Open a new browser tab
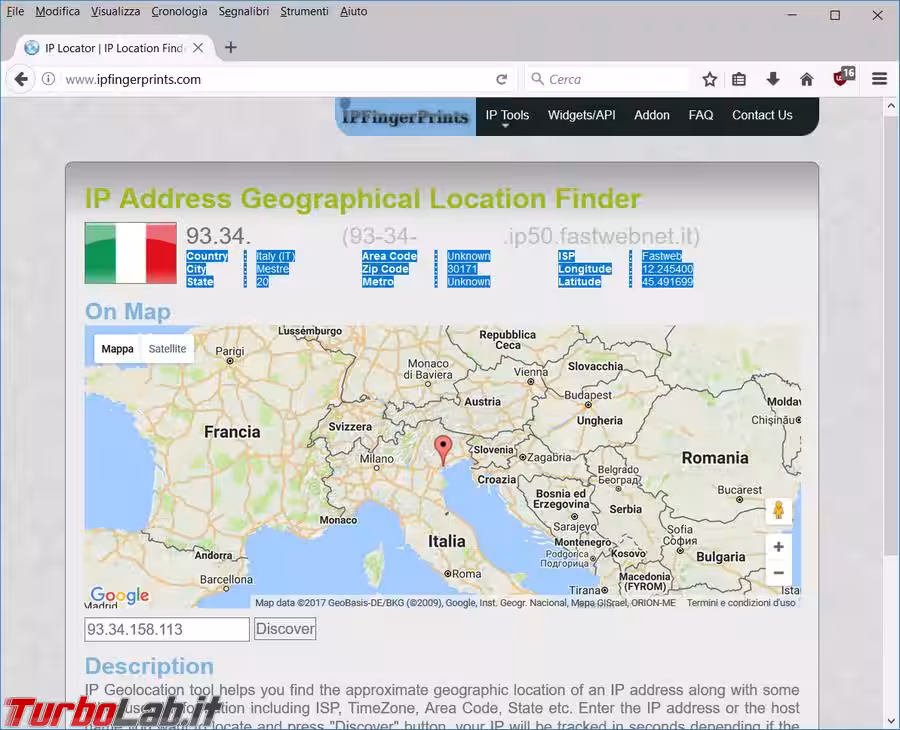This screenshot has width=900, height=730. pyautogui.click(x=231, y=47)
